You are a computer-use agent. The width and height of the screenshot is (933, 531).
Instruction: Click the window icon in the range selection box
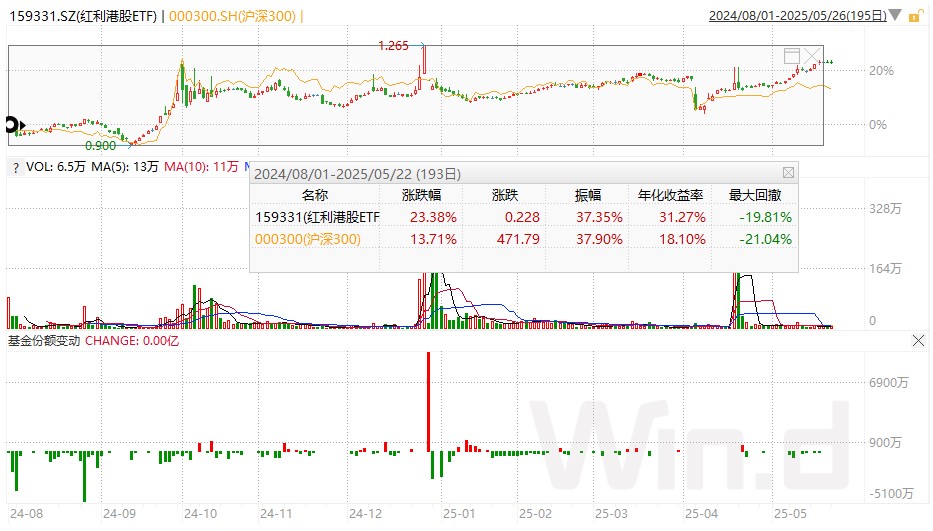point(792,56)
